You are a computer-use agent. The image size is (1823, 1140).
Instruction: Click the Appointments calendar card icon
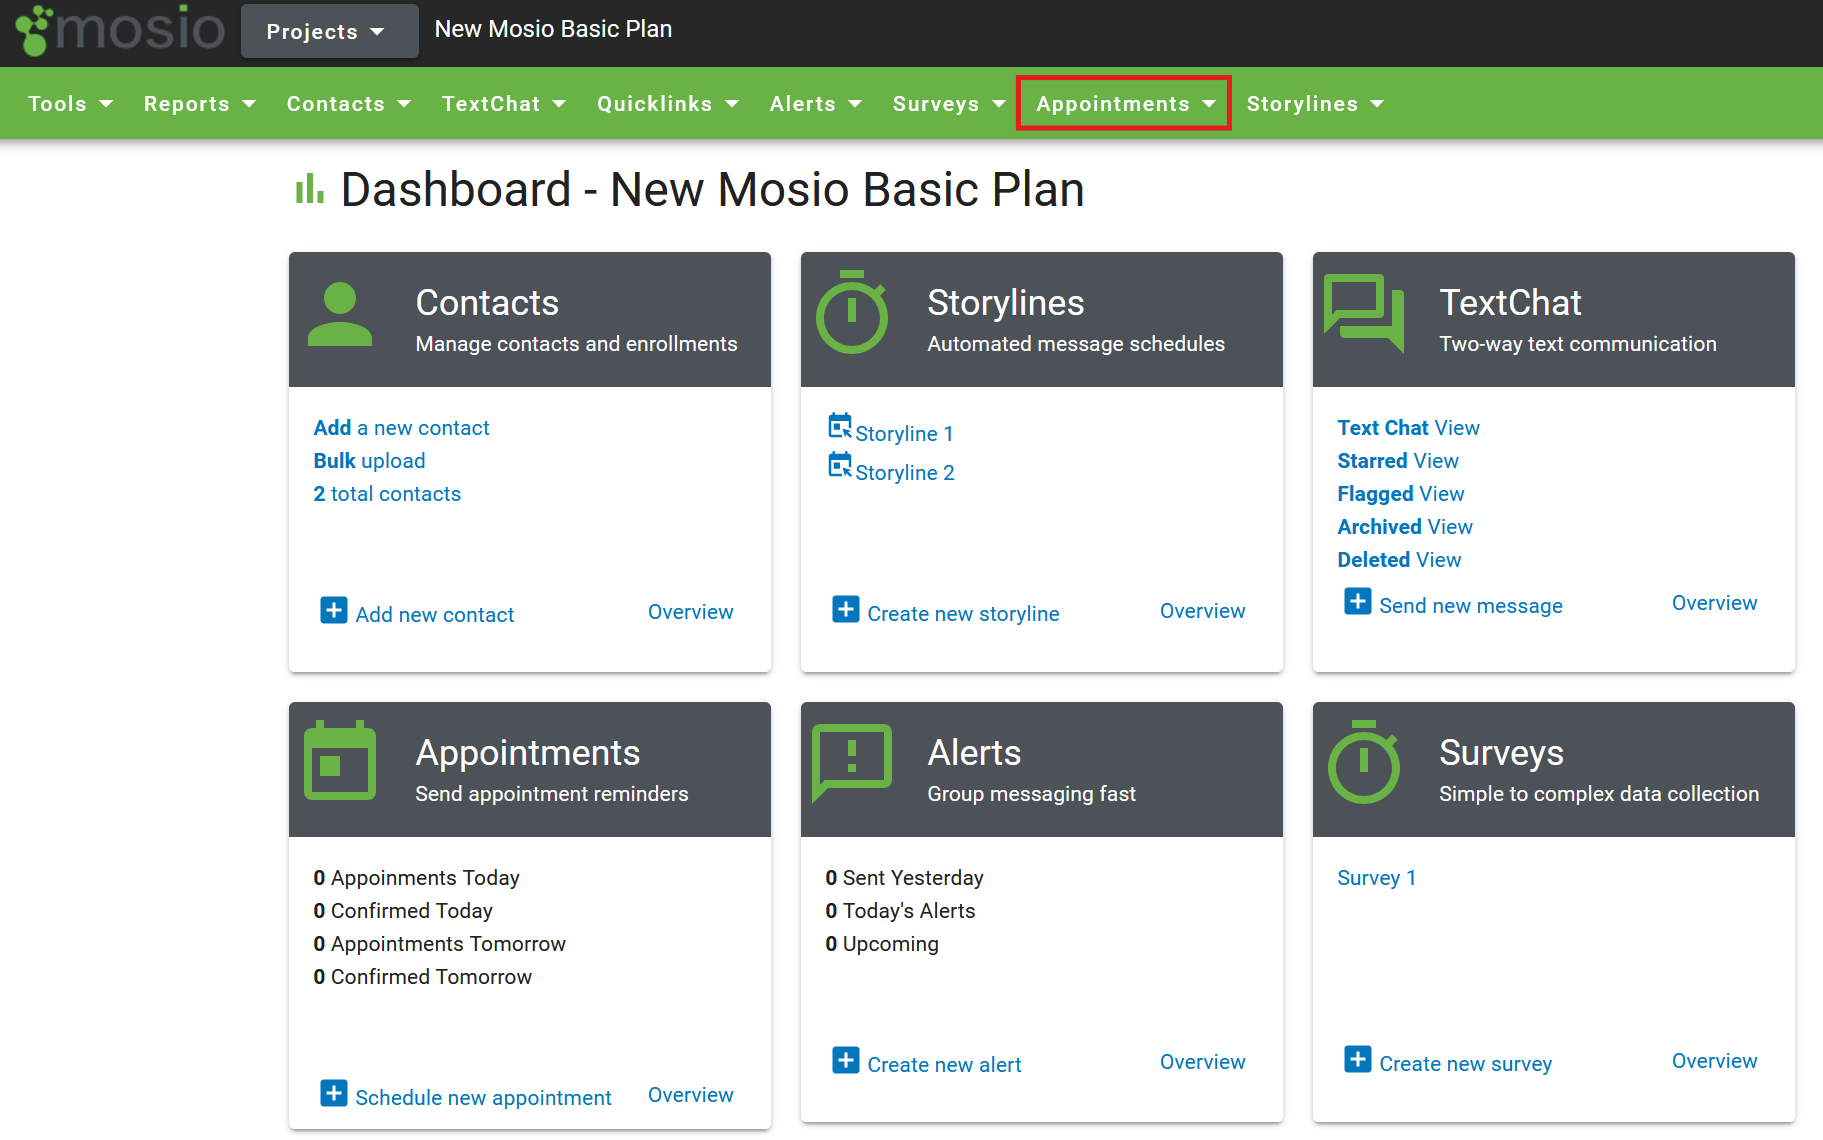click(340, 760)
